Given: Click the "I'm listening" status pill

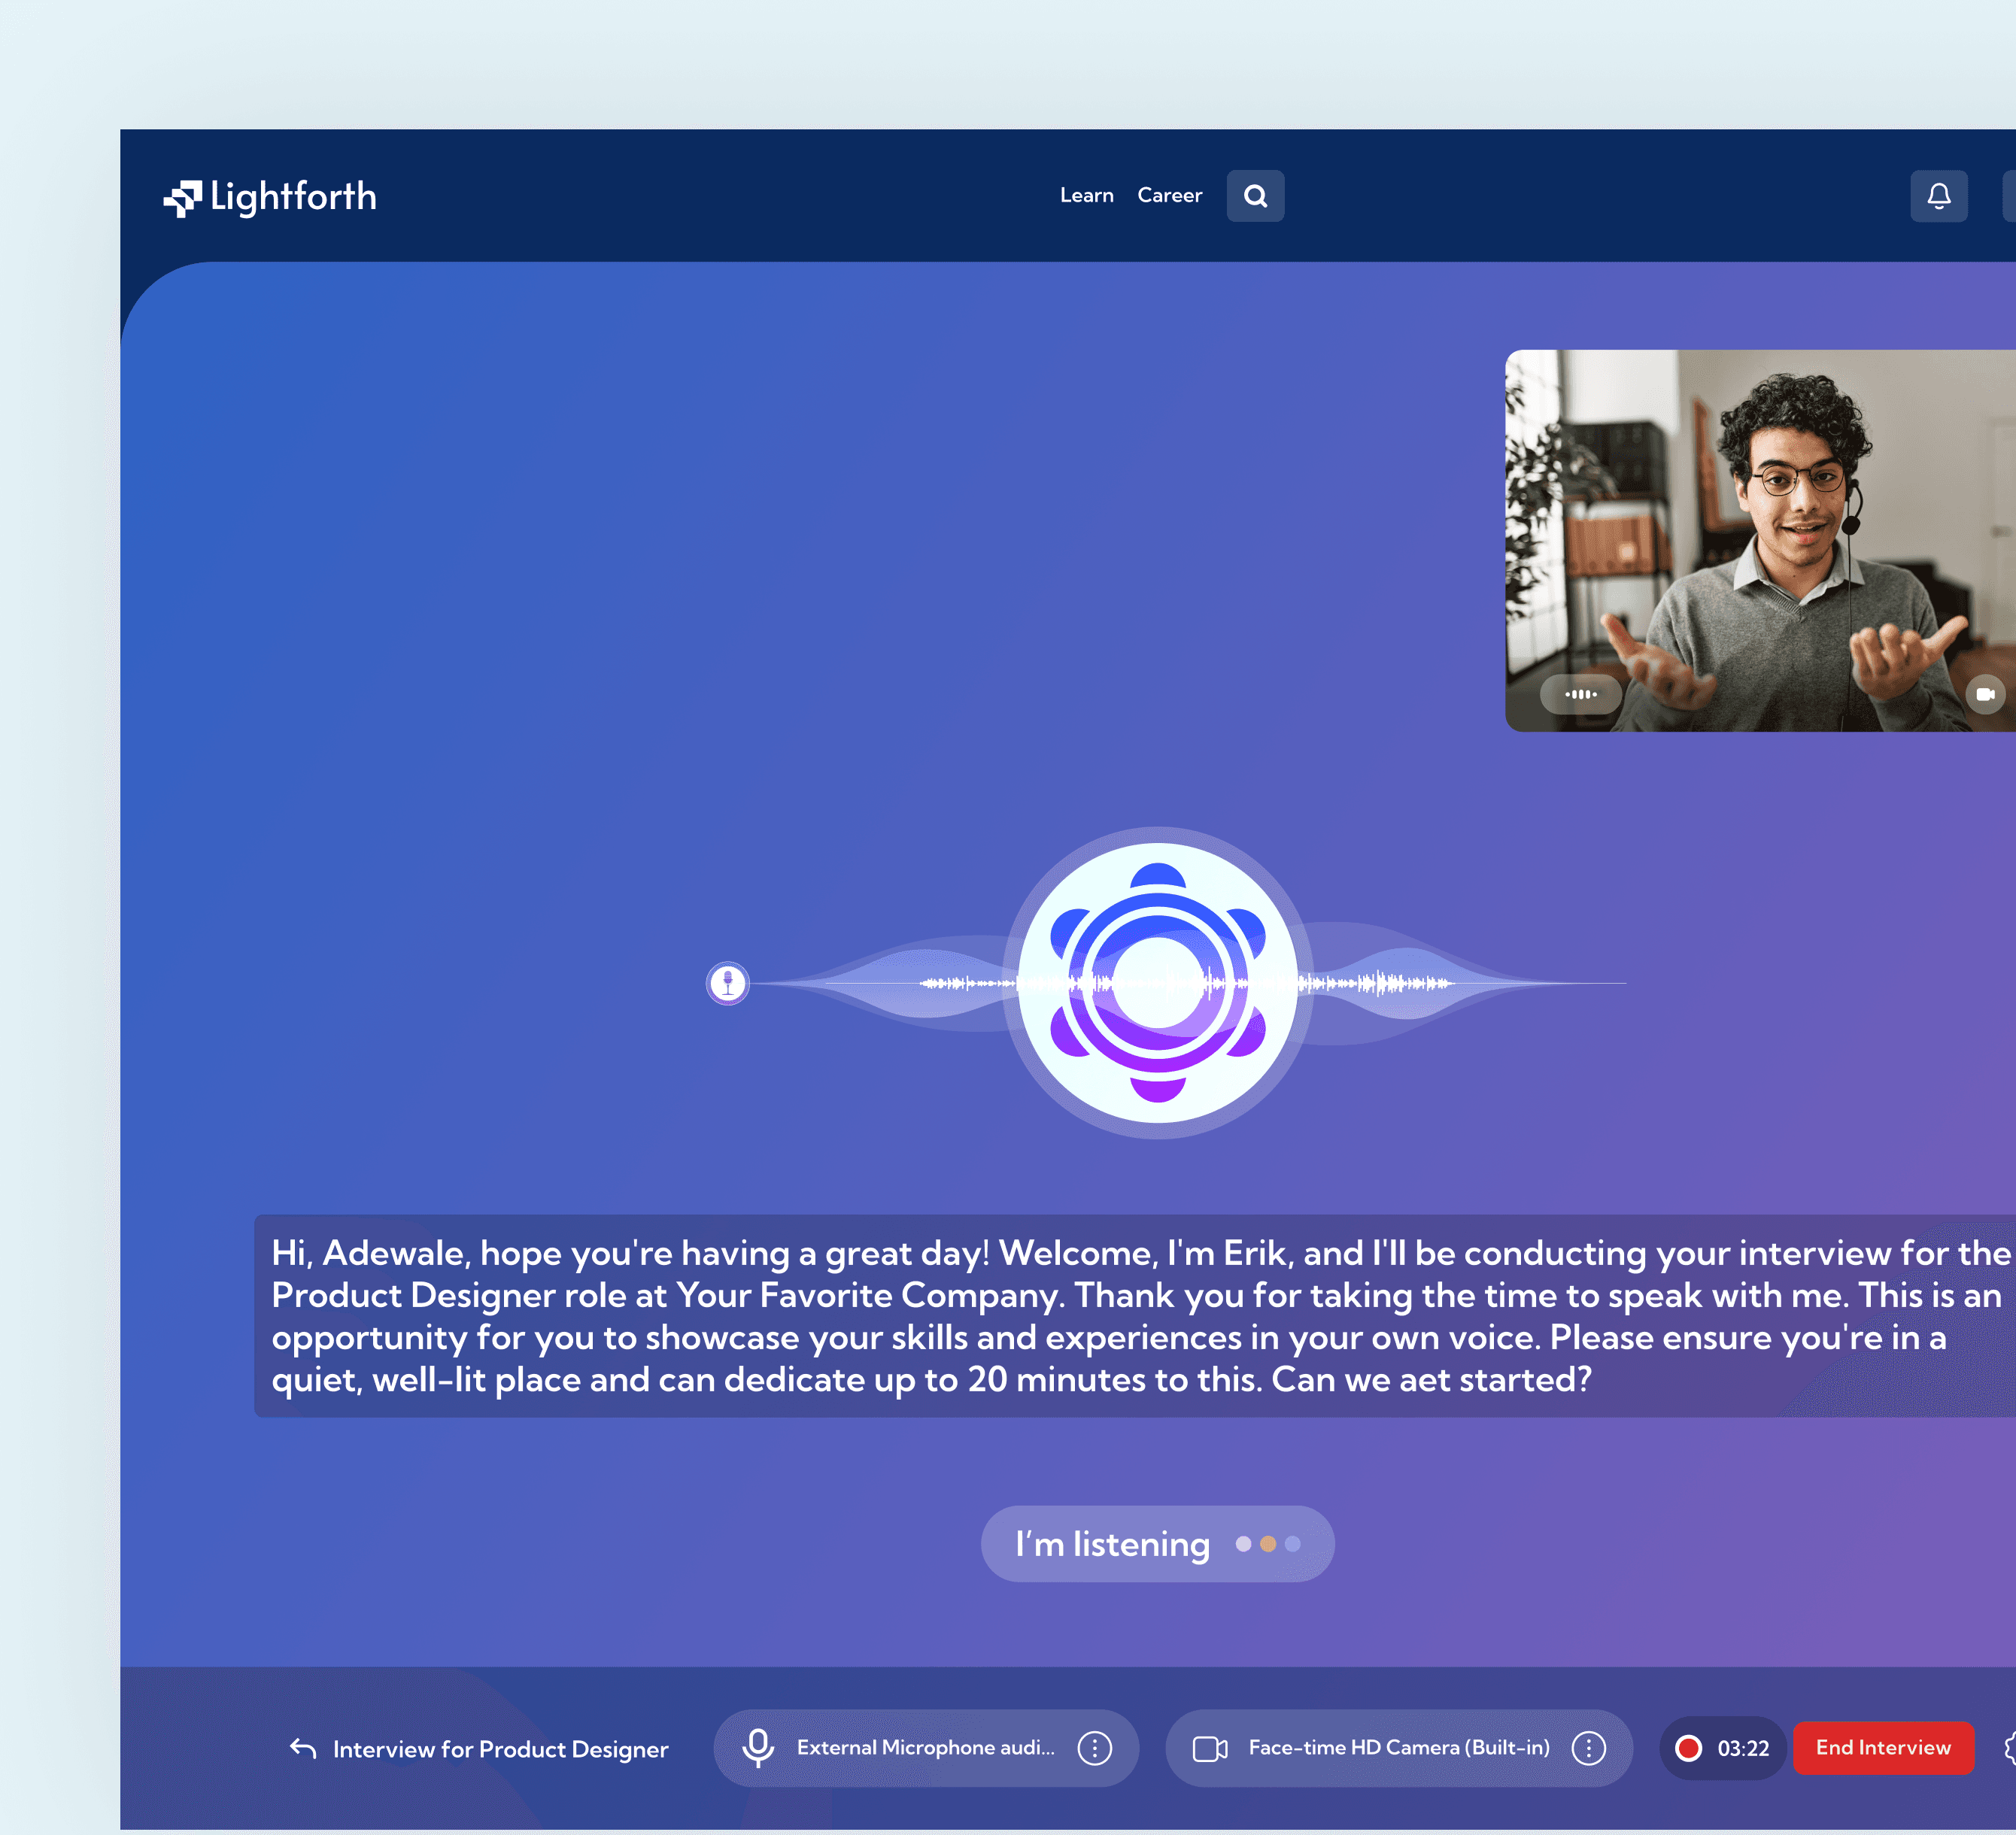Looking at the screenshot, I should point(1157,1543).
